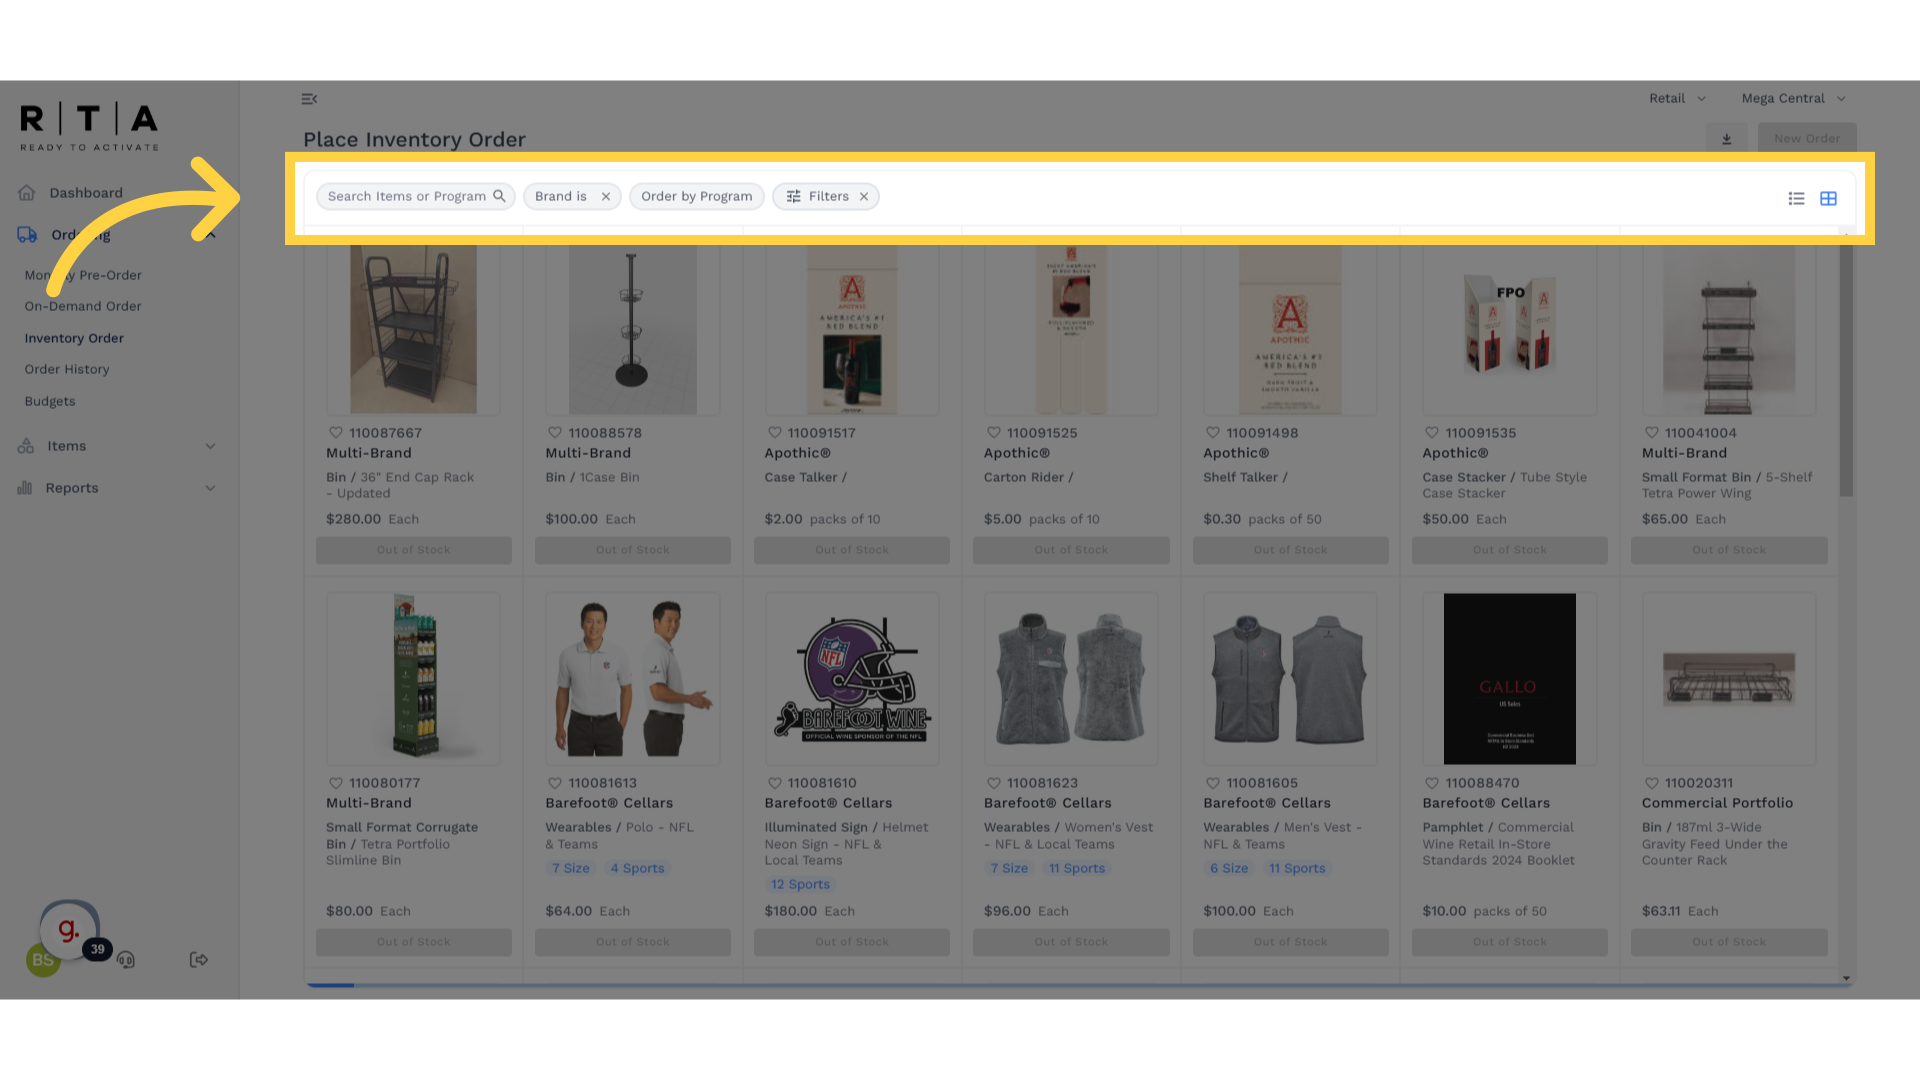1920x1080 pixels.
Task: Log out with the exit icon
Action: tap(199, 960)
